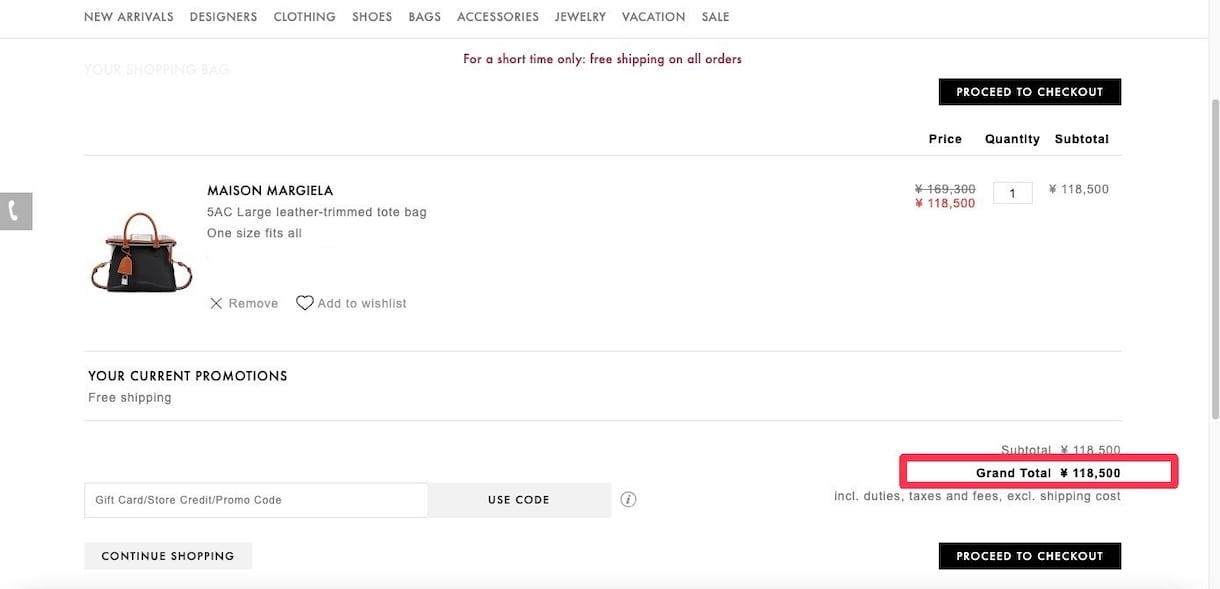The height and width of the screenshot is (589, 1220).
Task: Click the heart wishlist icon
Action: (x=305, y=303)
